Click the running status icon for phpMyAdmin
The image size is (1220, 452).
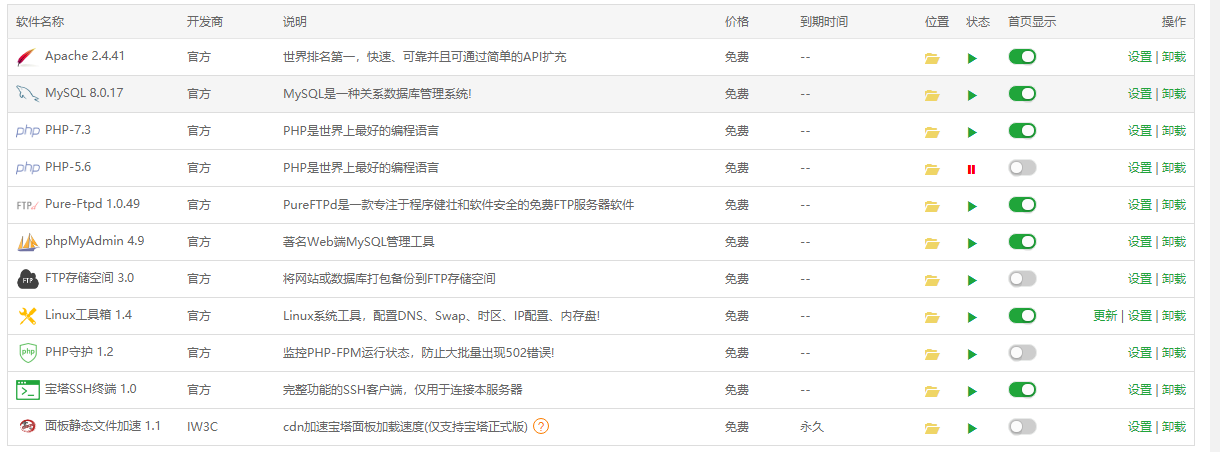click(x=972, y=244)
